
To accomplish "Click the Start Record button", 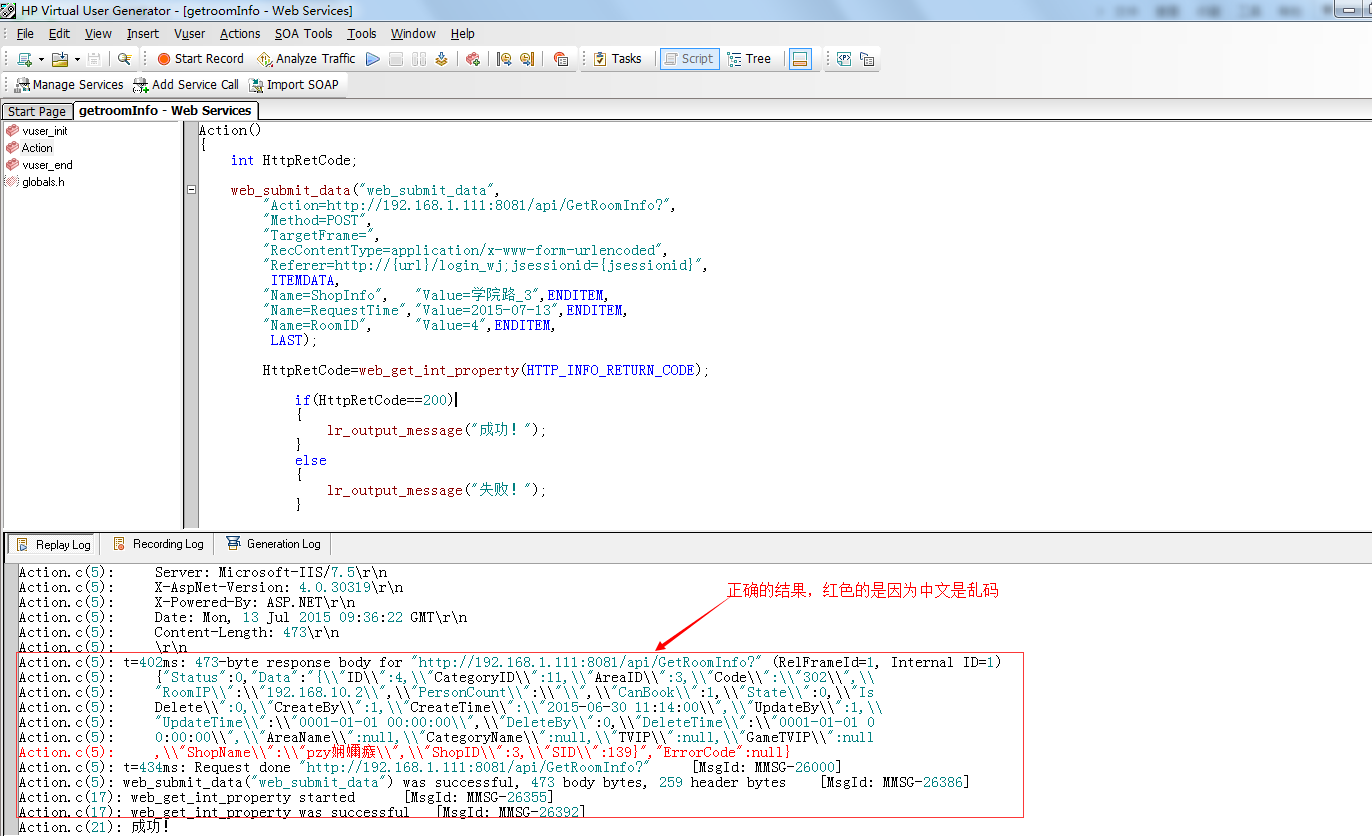I will (200, 59).
